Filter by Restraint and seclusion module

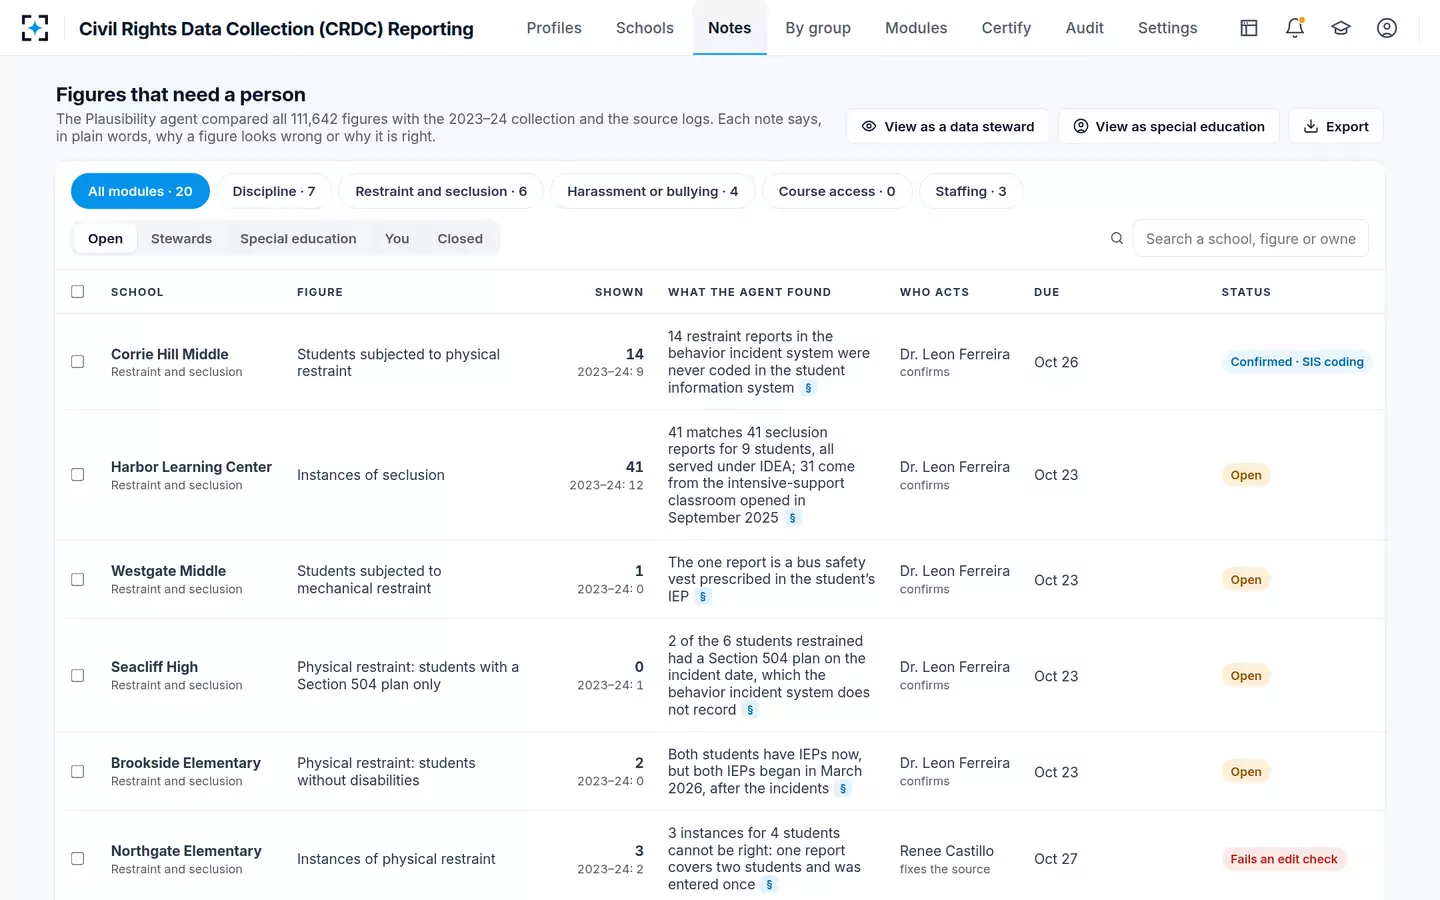[x=441, y=191]
